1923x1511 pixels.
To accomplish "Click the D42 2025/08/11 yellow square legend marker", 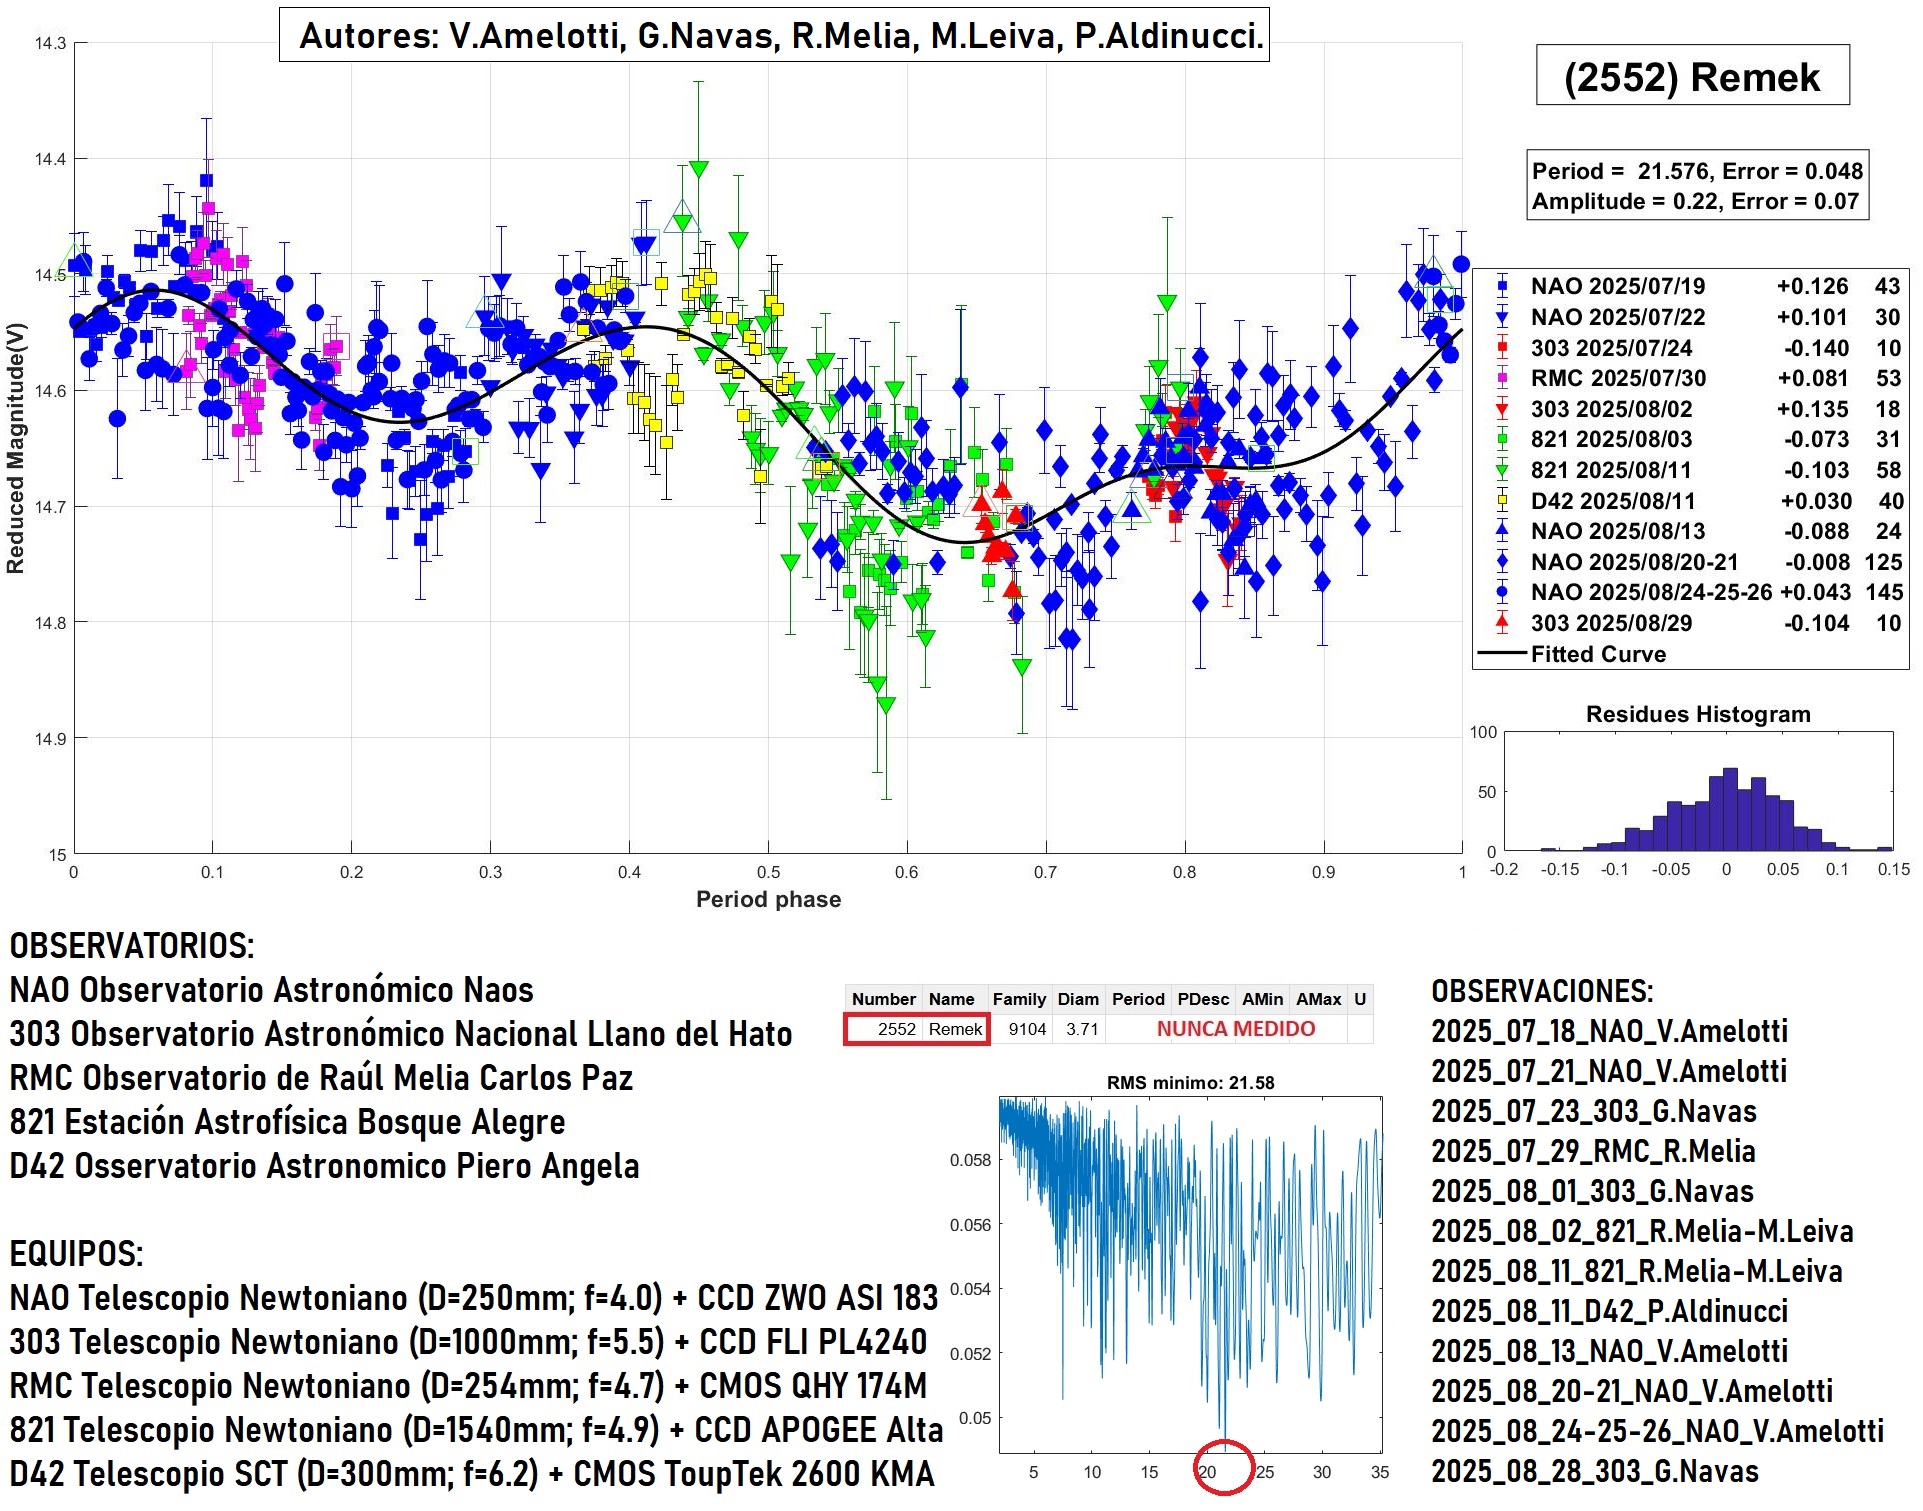I will click(1502, 501).
